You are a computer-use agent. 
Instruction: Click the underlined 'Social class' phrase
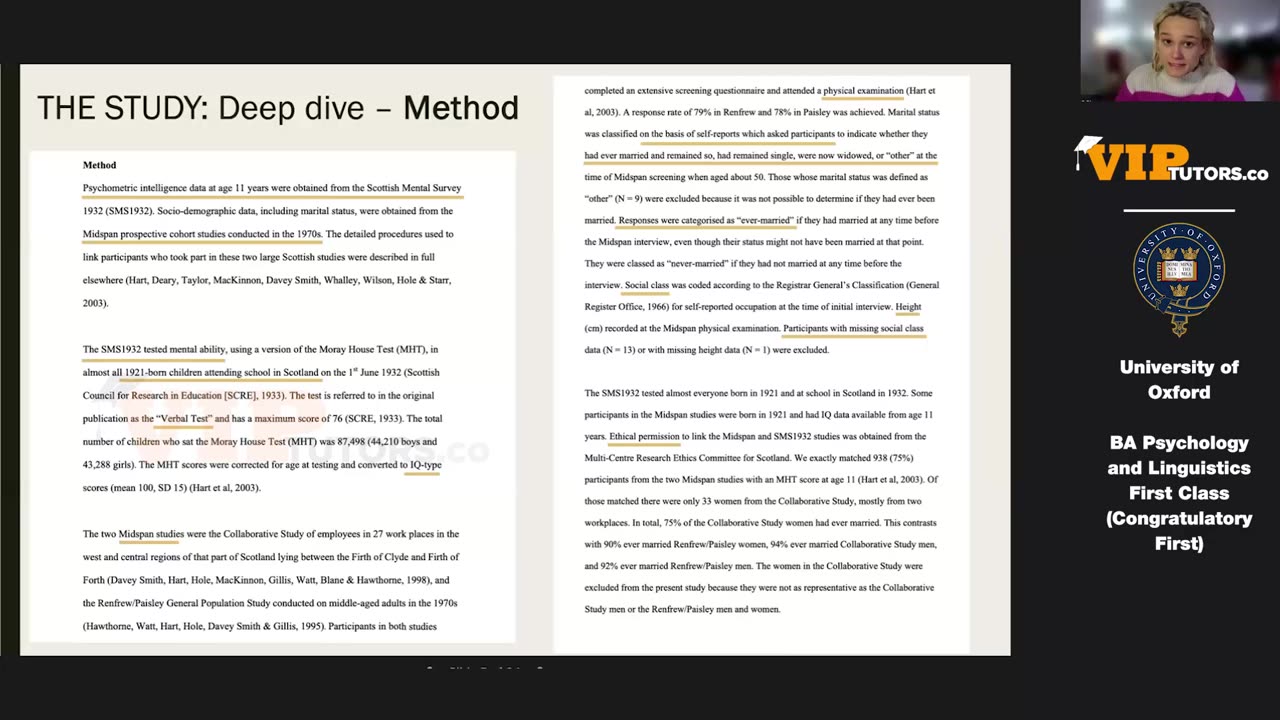pyautogui.click(x=646, y=285)
